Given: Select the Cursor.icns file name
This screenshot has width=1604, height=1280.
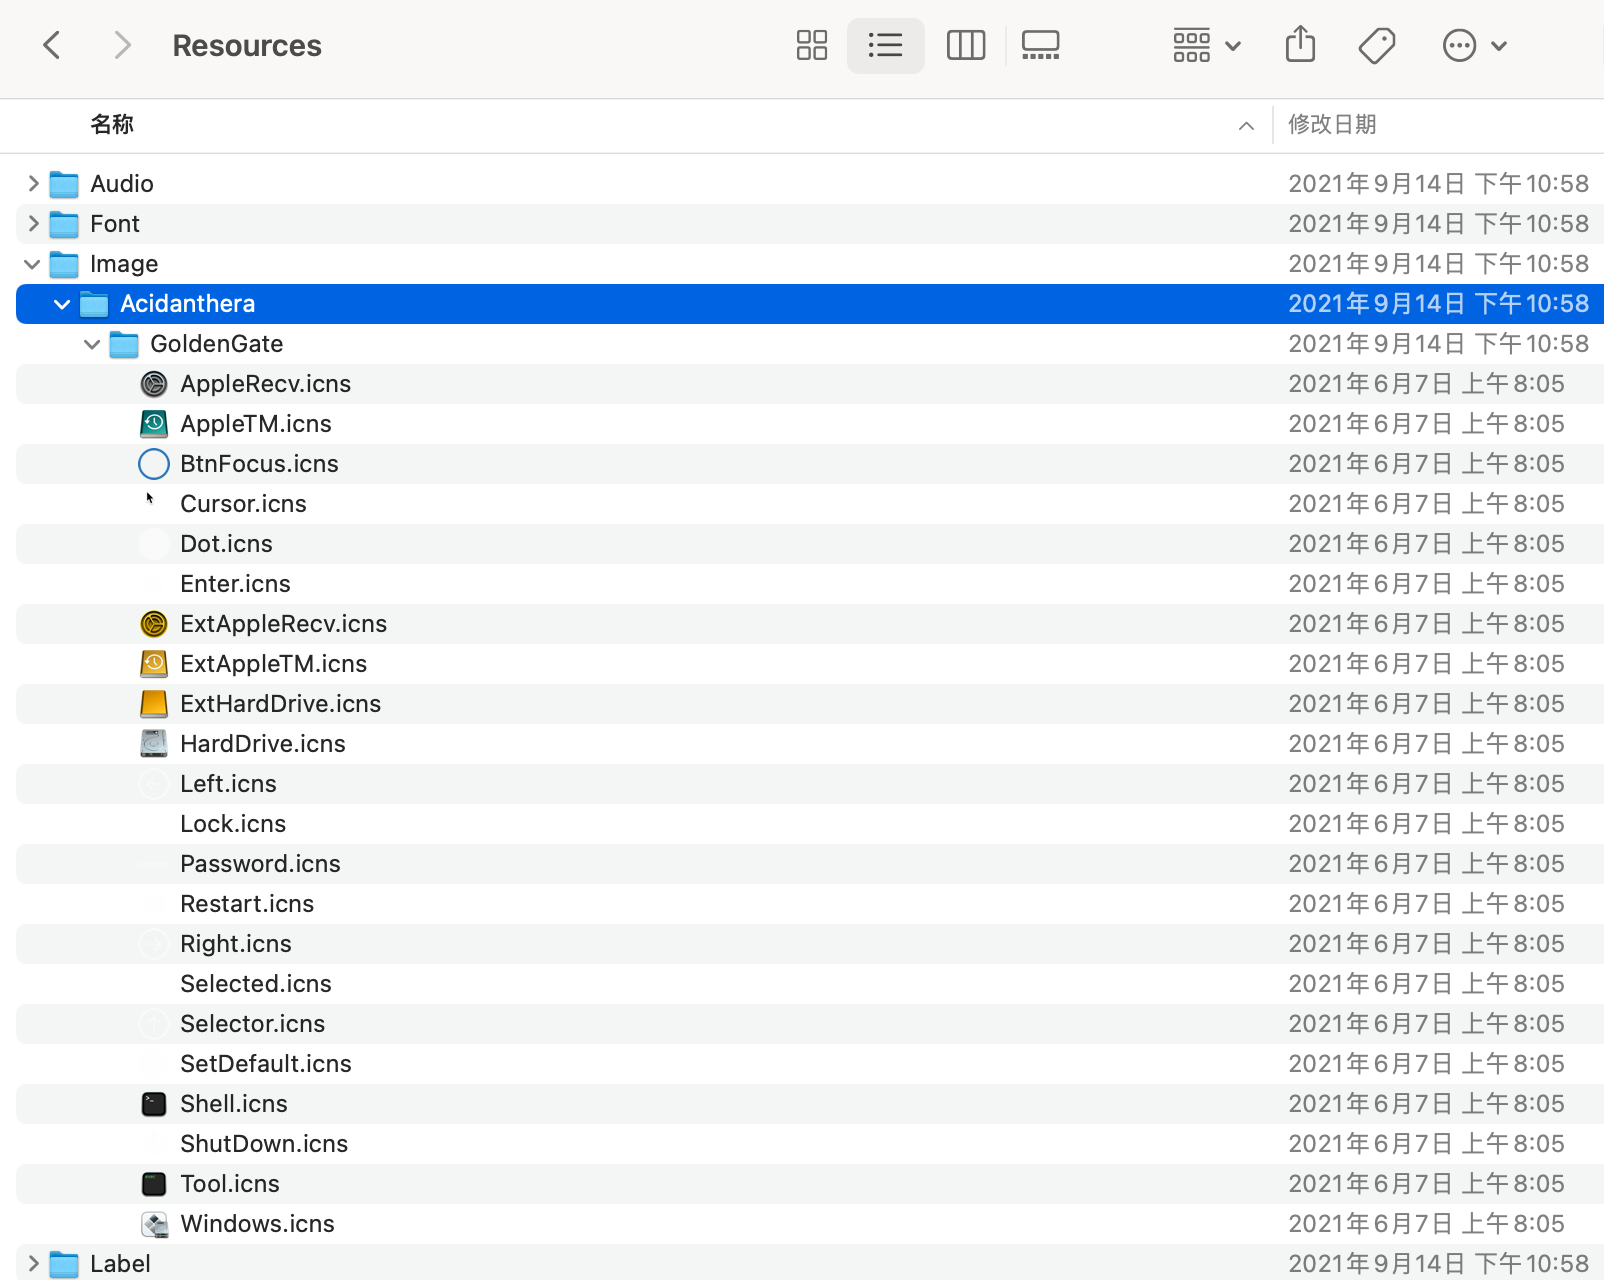Looking at the screenshot, I should coord(243,504).
